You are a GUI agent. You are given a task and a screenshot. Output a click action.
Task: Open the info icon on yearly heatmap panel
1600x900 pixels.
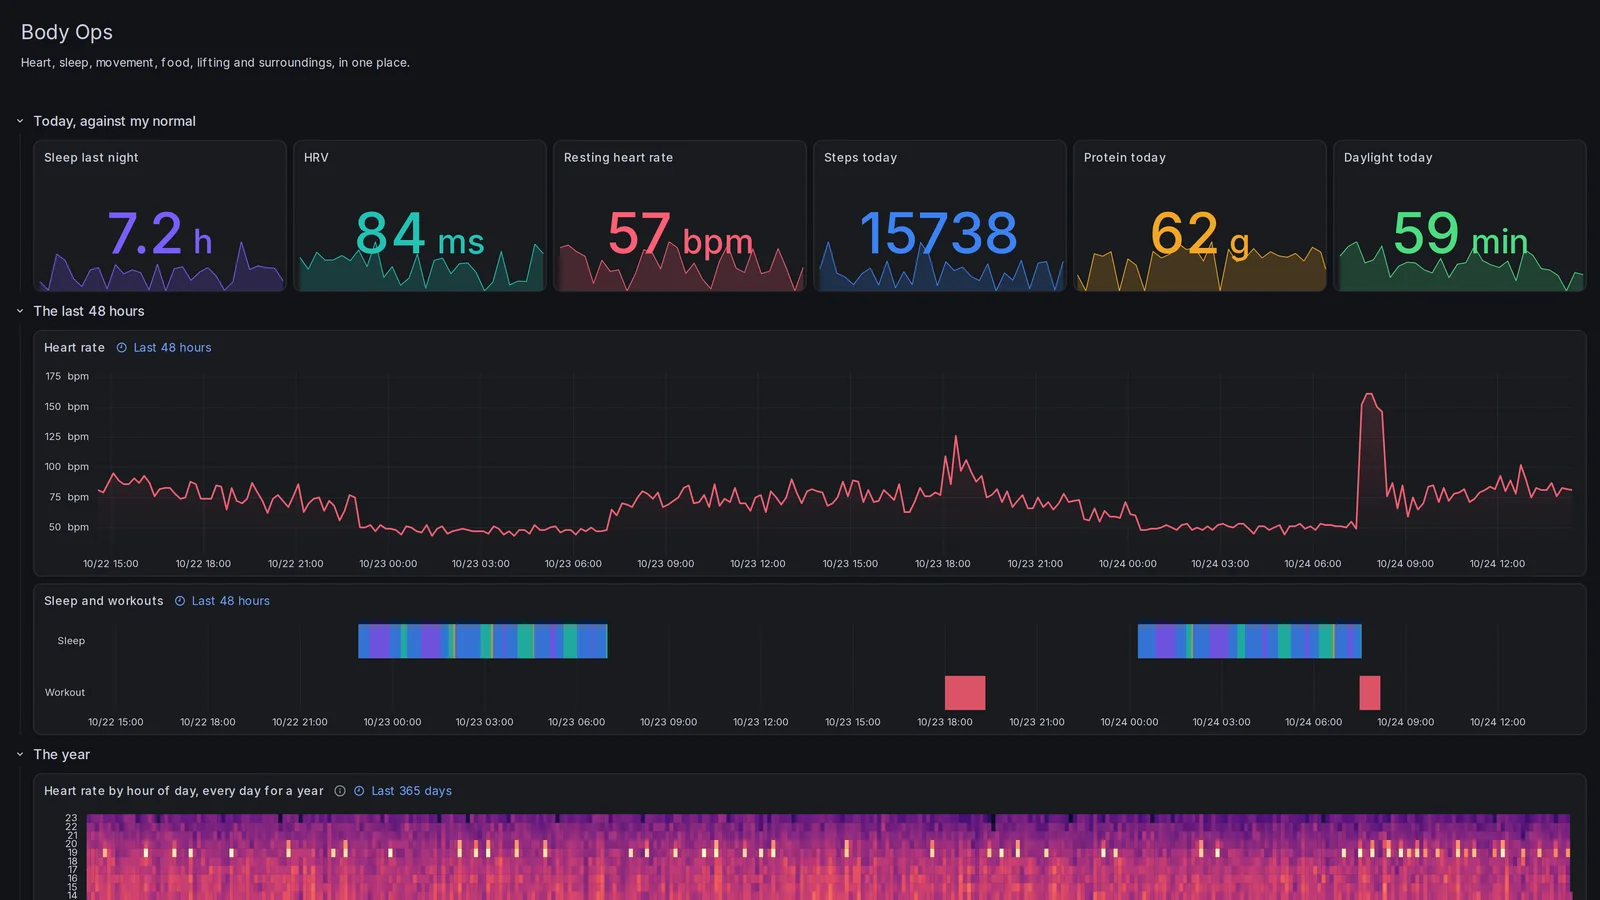point(340,791)
